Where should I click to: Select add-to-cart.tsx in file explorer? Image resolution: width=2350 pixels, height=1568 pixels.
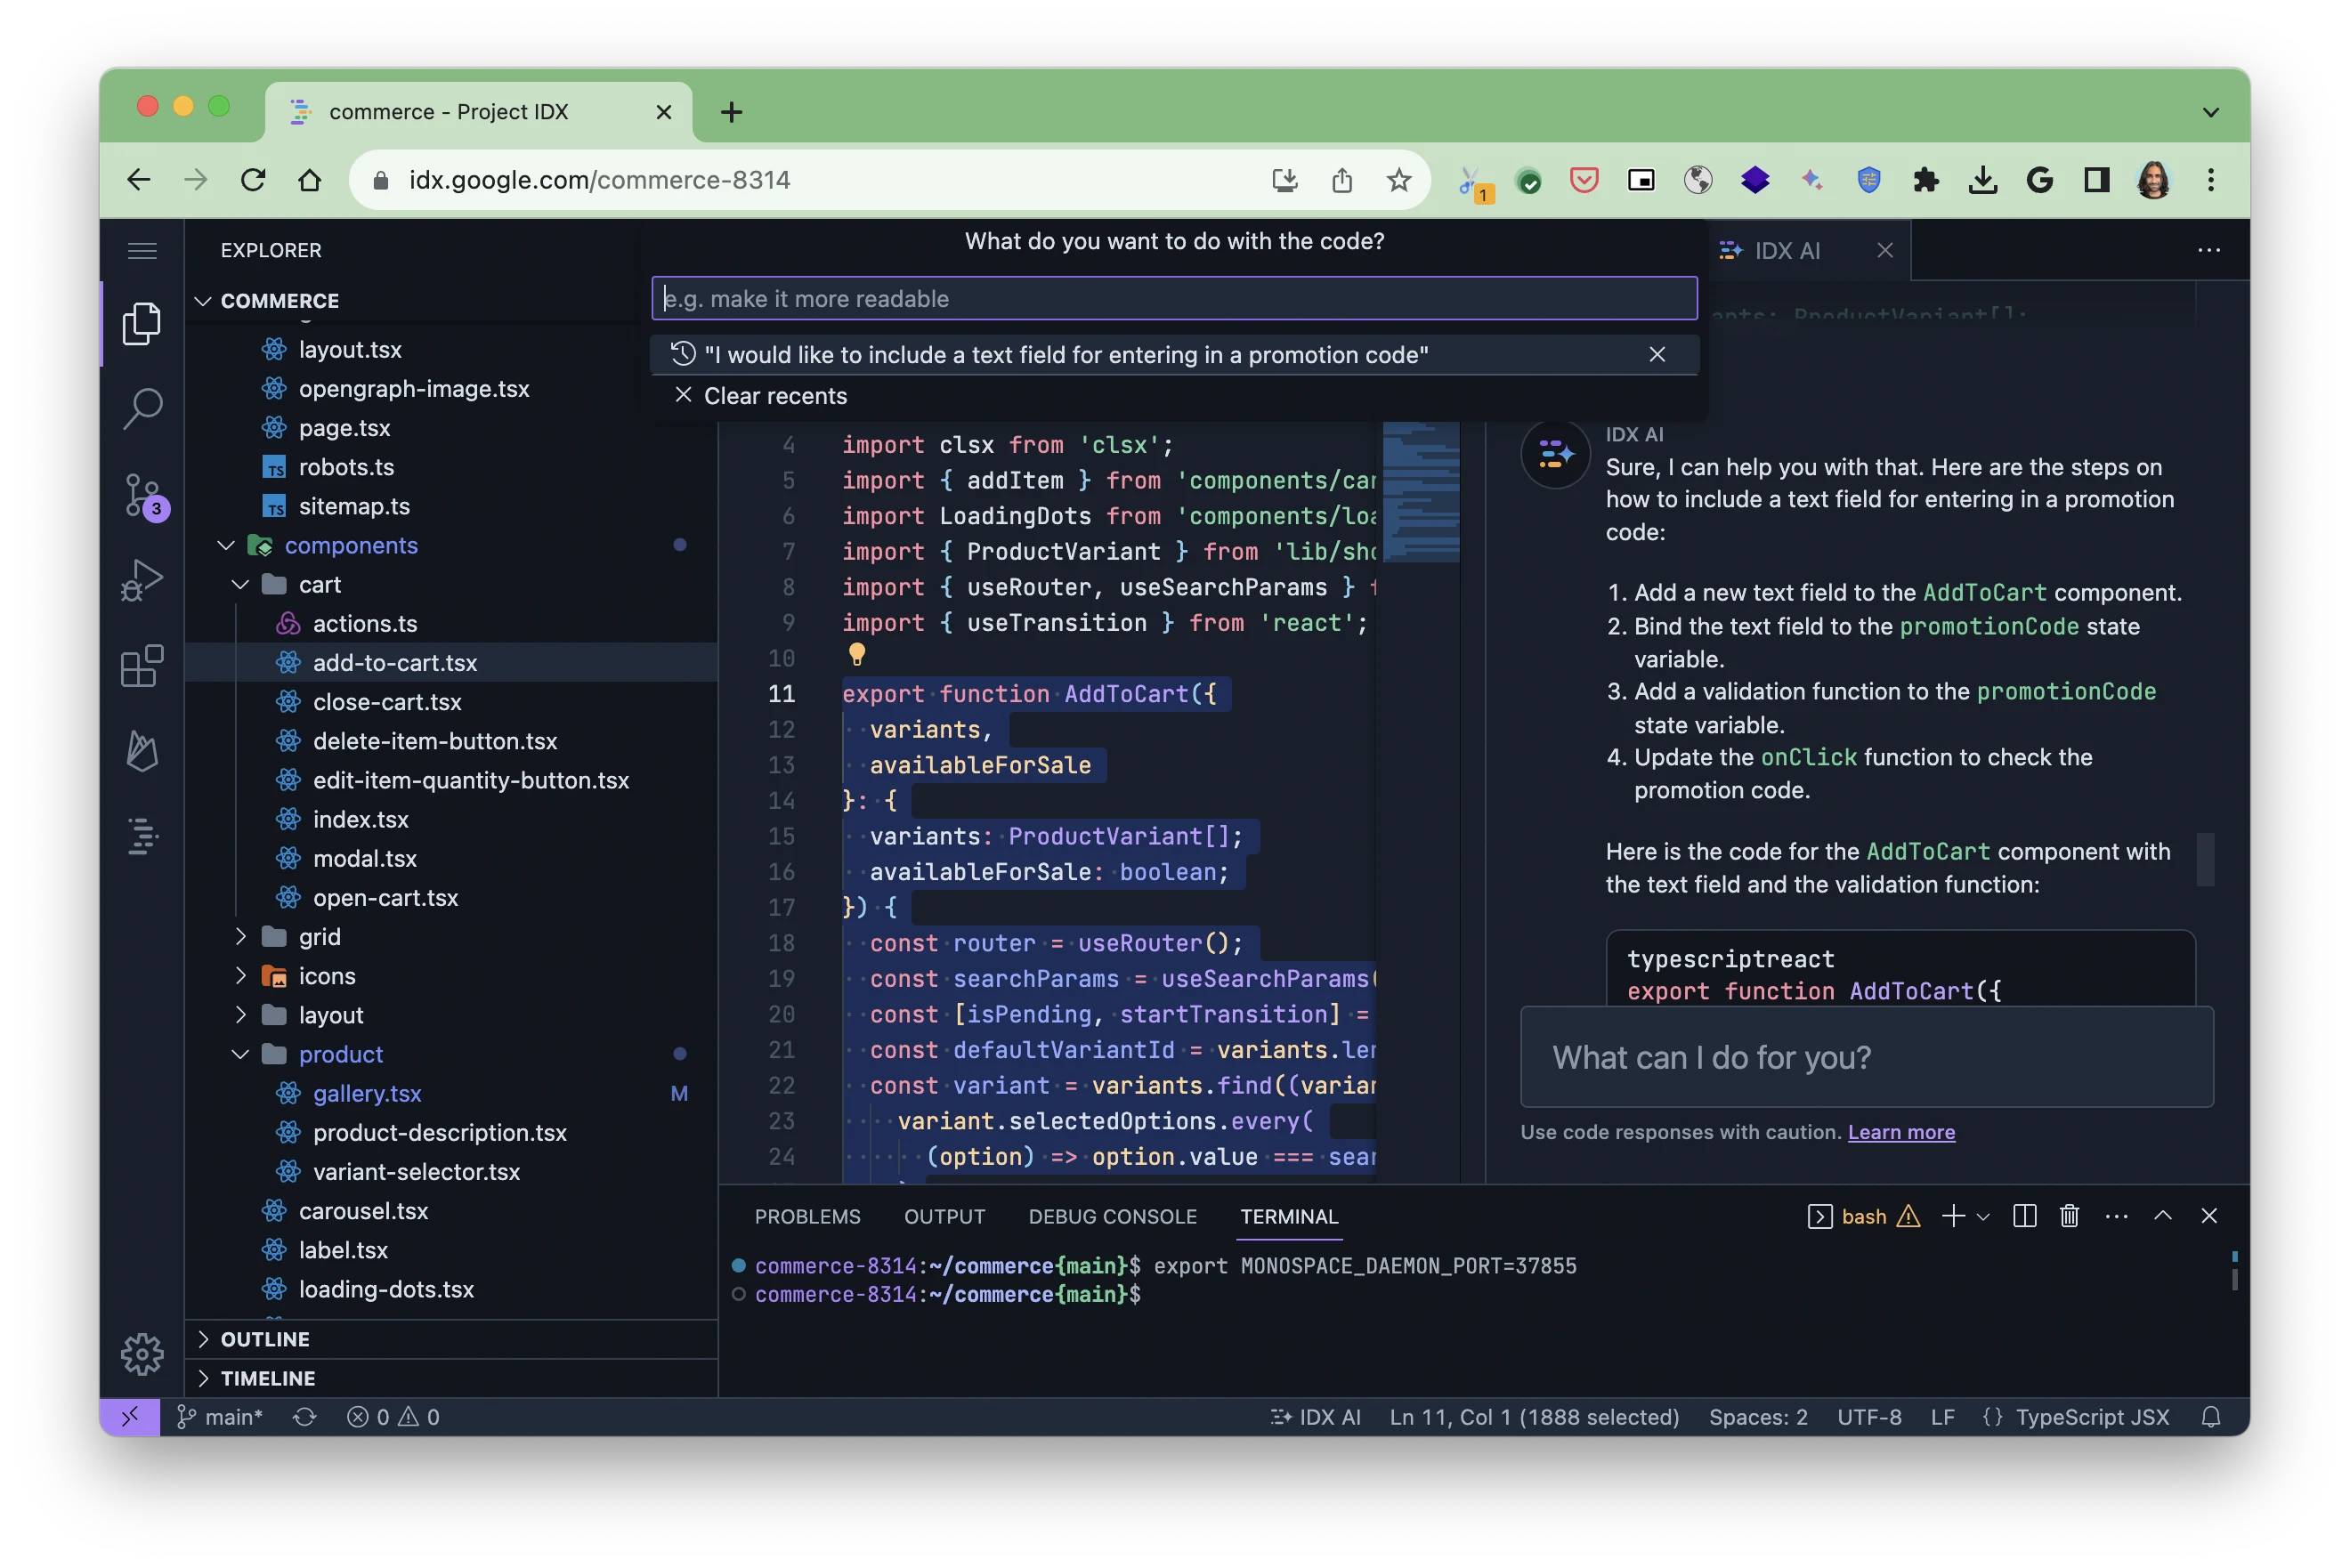pos(393,661)
